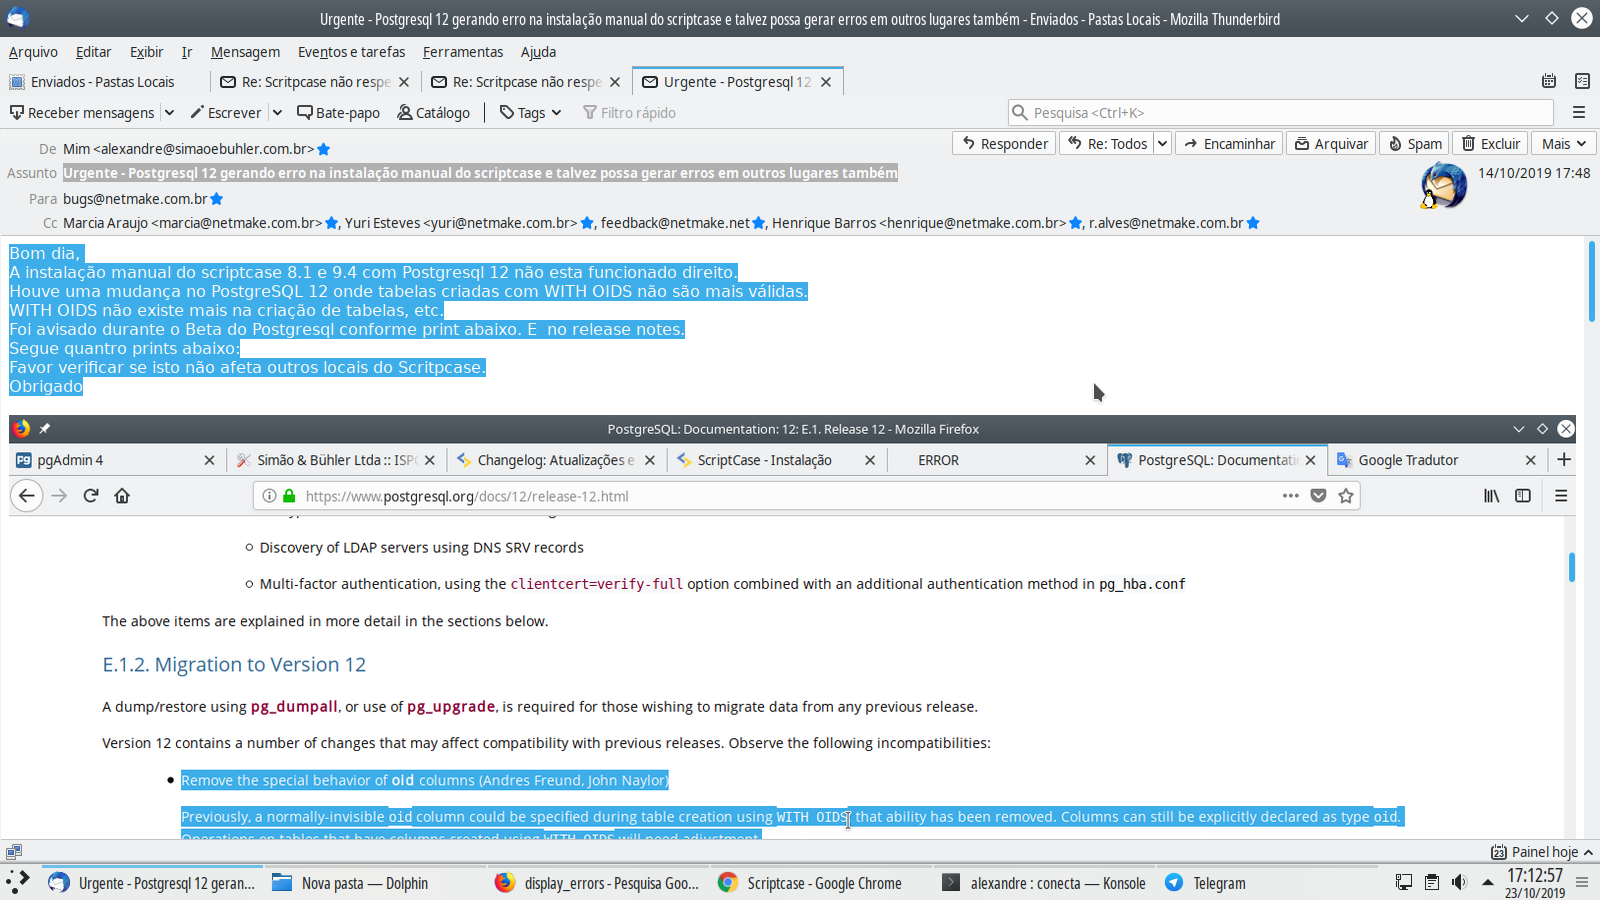Click Escrever to compose a message
The height and width of the screenshot is (900, 1600).
point(226,113)
